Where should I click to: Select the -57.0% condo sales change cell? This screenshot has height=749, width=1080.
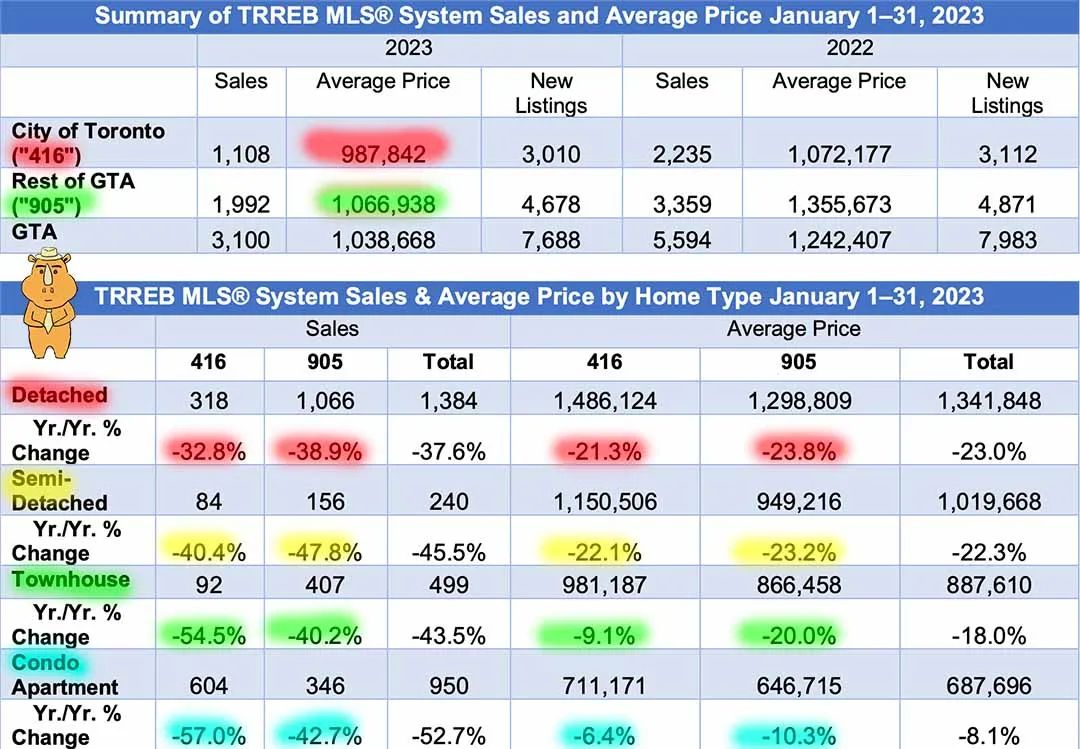click(x=207, y=736)
